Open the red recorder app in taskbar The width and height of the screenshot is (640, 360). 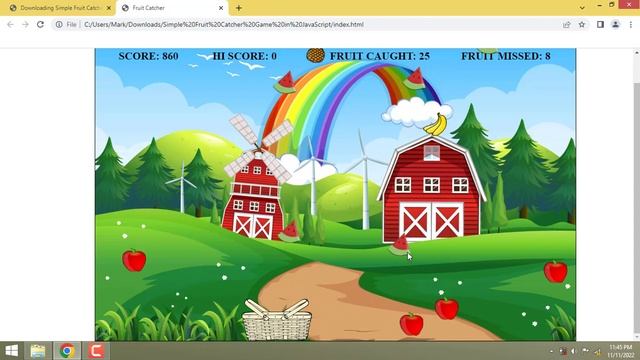[96, 351]
